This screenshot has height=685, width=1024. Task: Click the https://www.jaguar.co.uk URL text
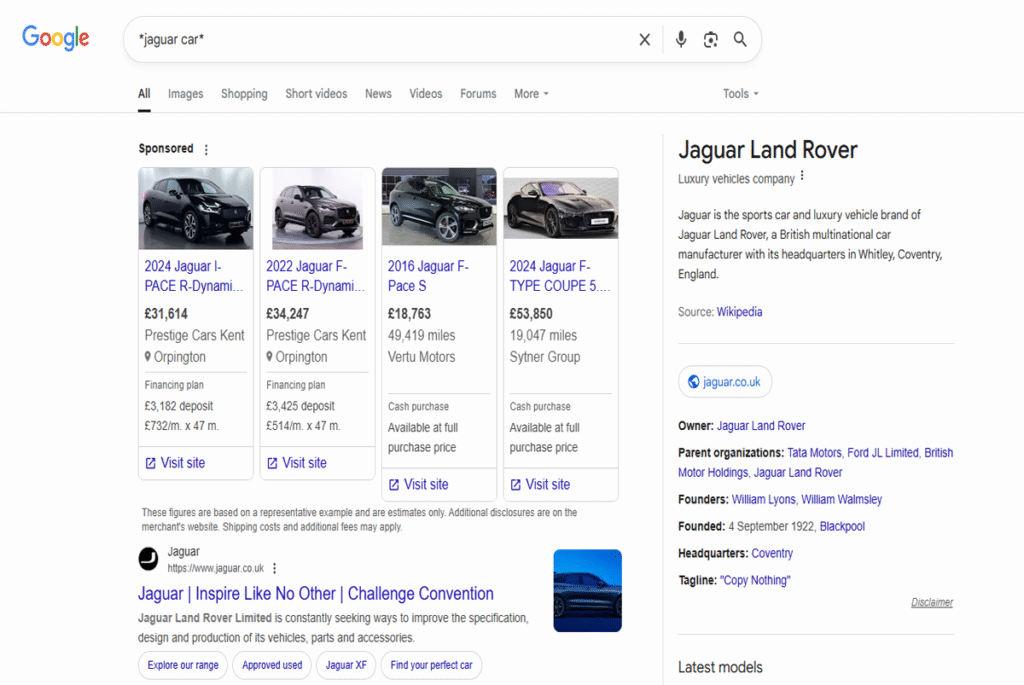216,569
